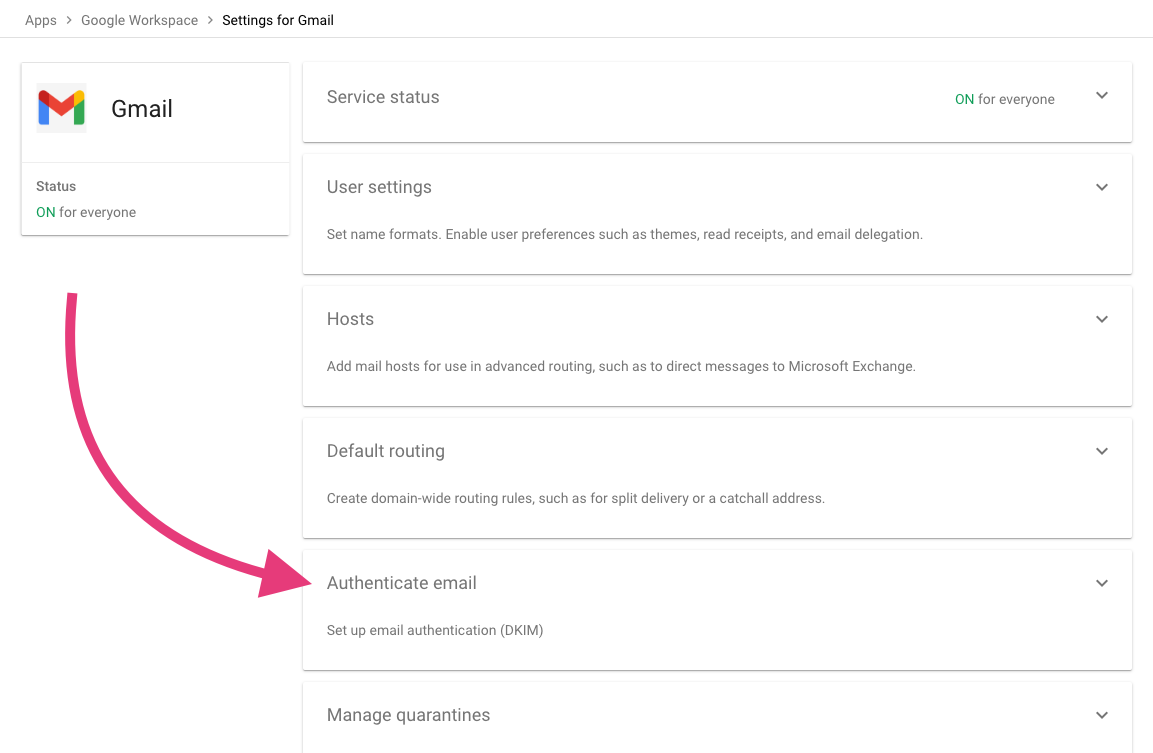Click the Set name formats description
Screen dimensions: 1153x753
click(x=624, y=235)
